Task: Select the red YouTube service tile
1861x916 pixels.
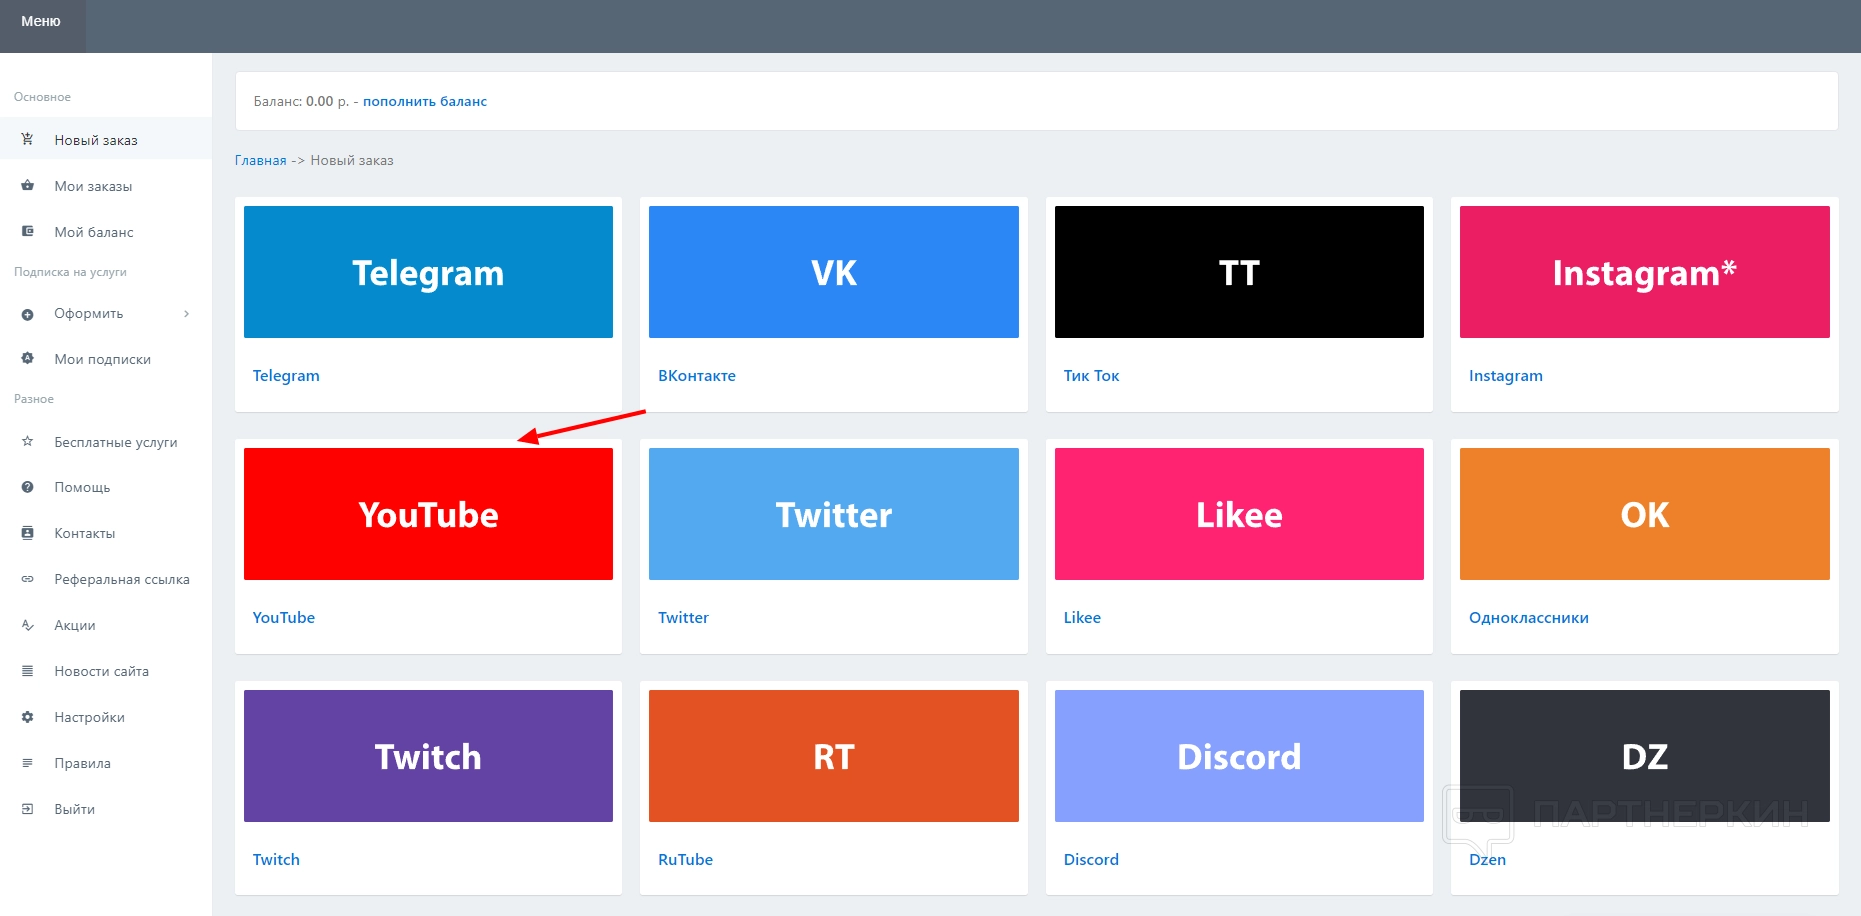Action: point(428,514)
